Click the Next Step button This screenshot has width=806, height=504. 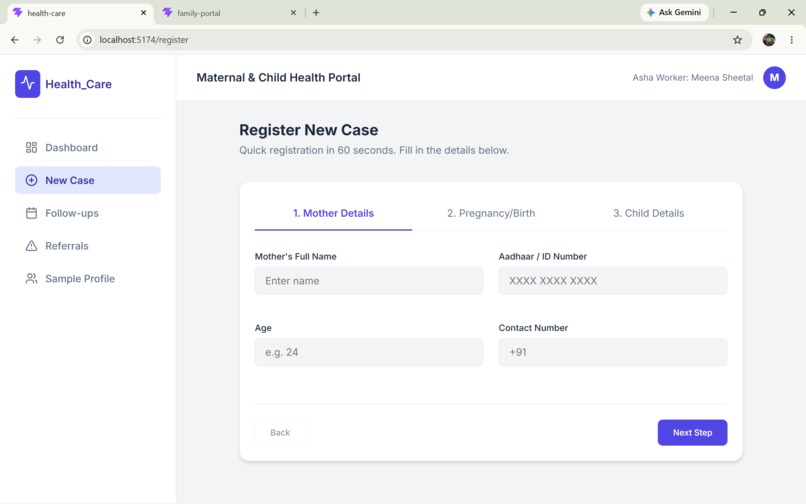click(x=692, y=433)
